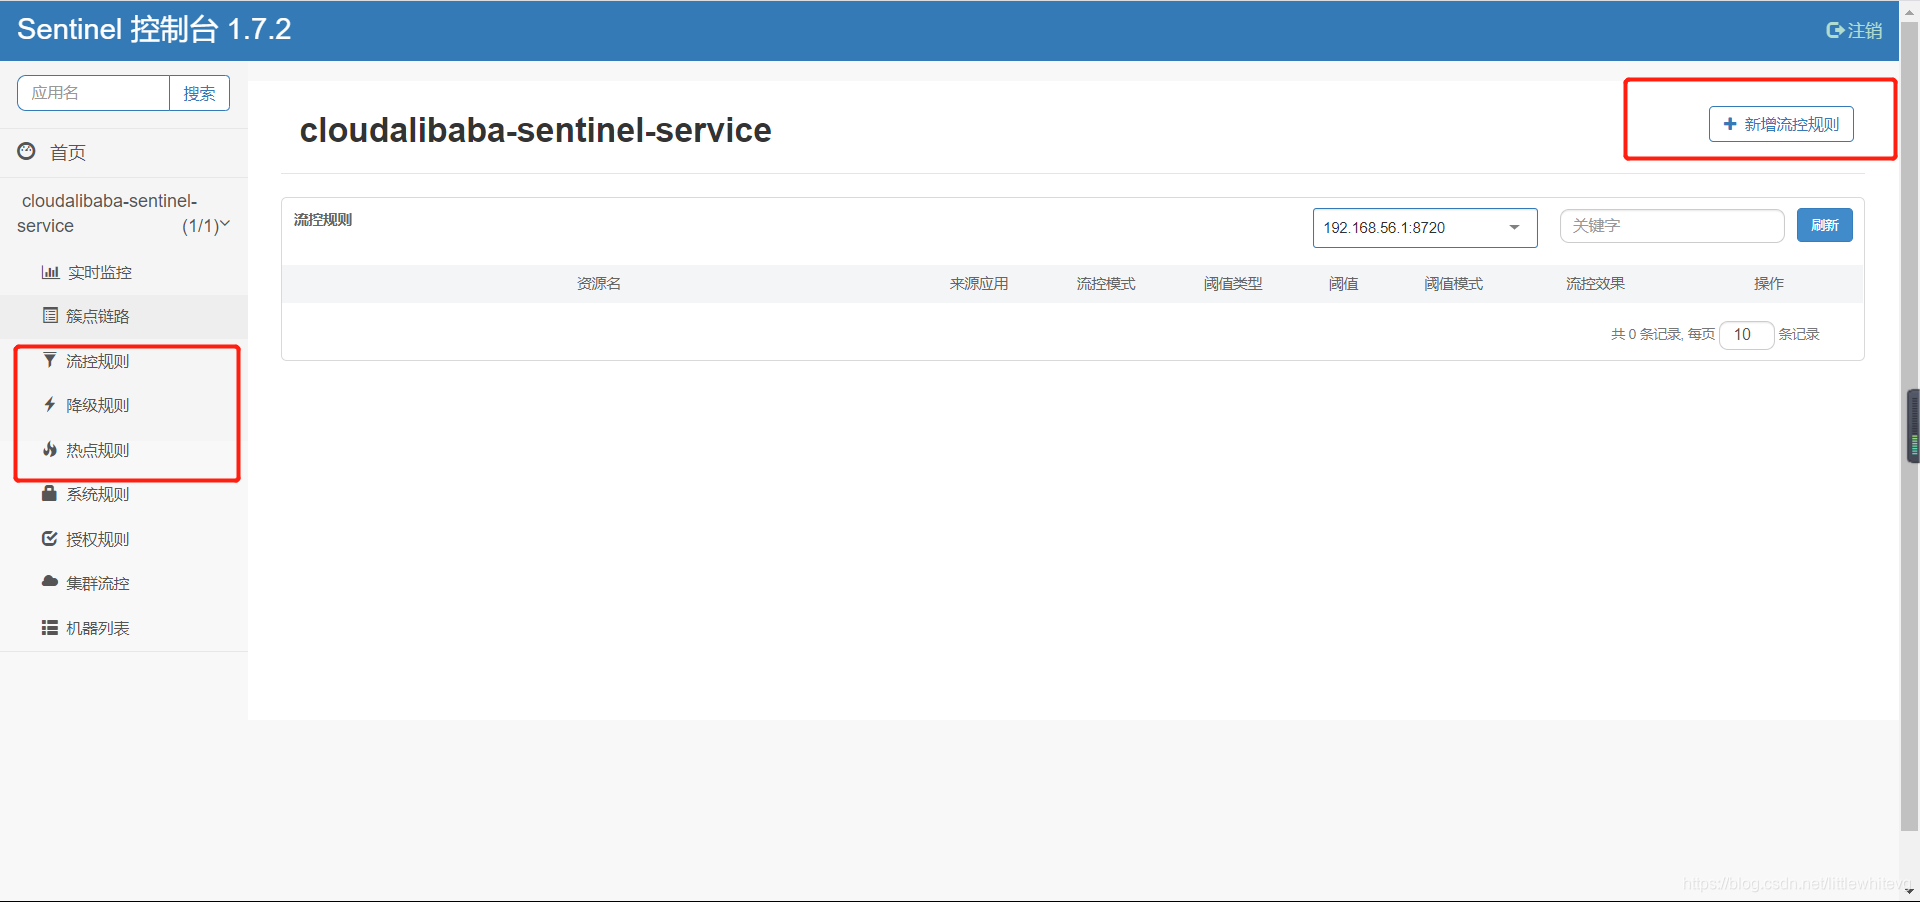
Task: Click the cluster link list icon
Action: [x=50, y=316]
